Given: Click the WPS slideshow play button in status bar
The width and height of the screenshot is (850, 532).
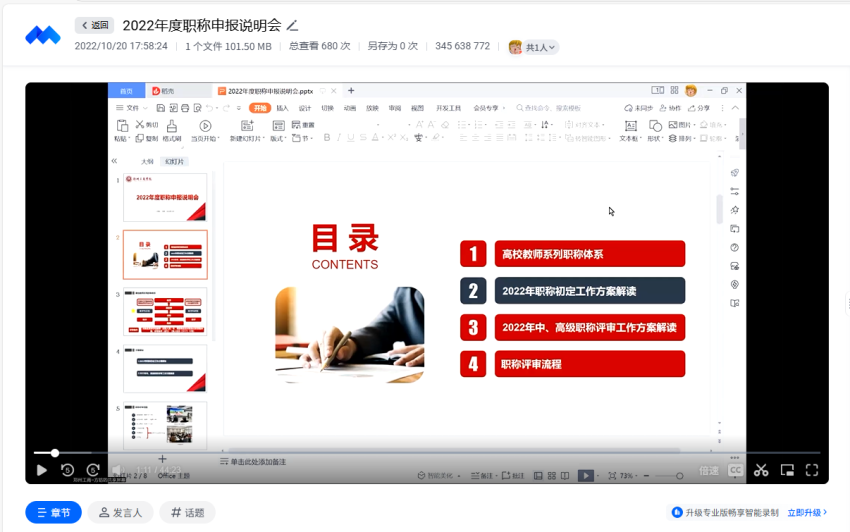Looking at the screenshot, I should [585, 476].
